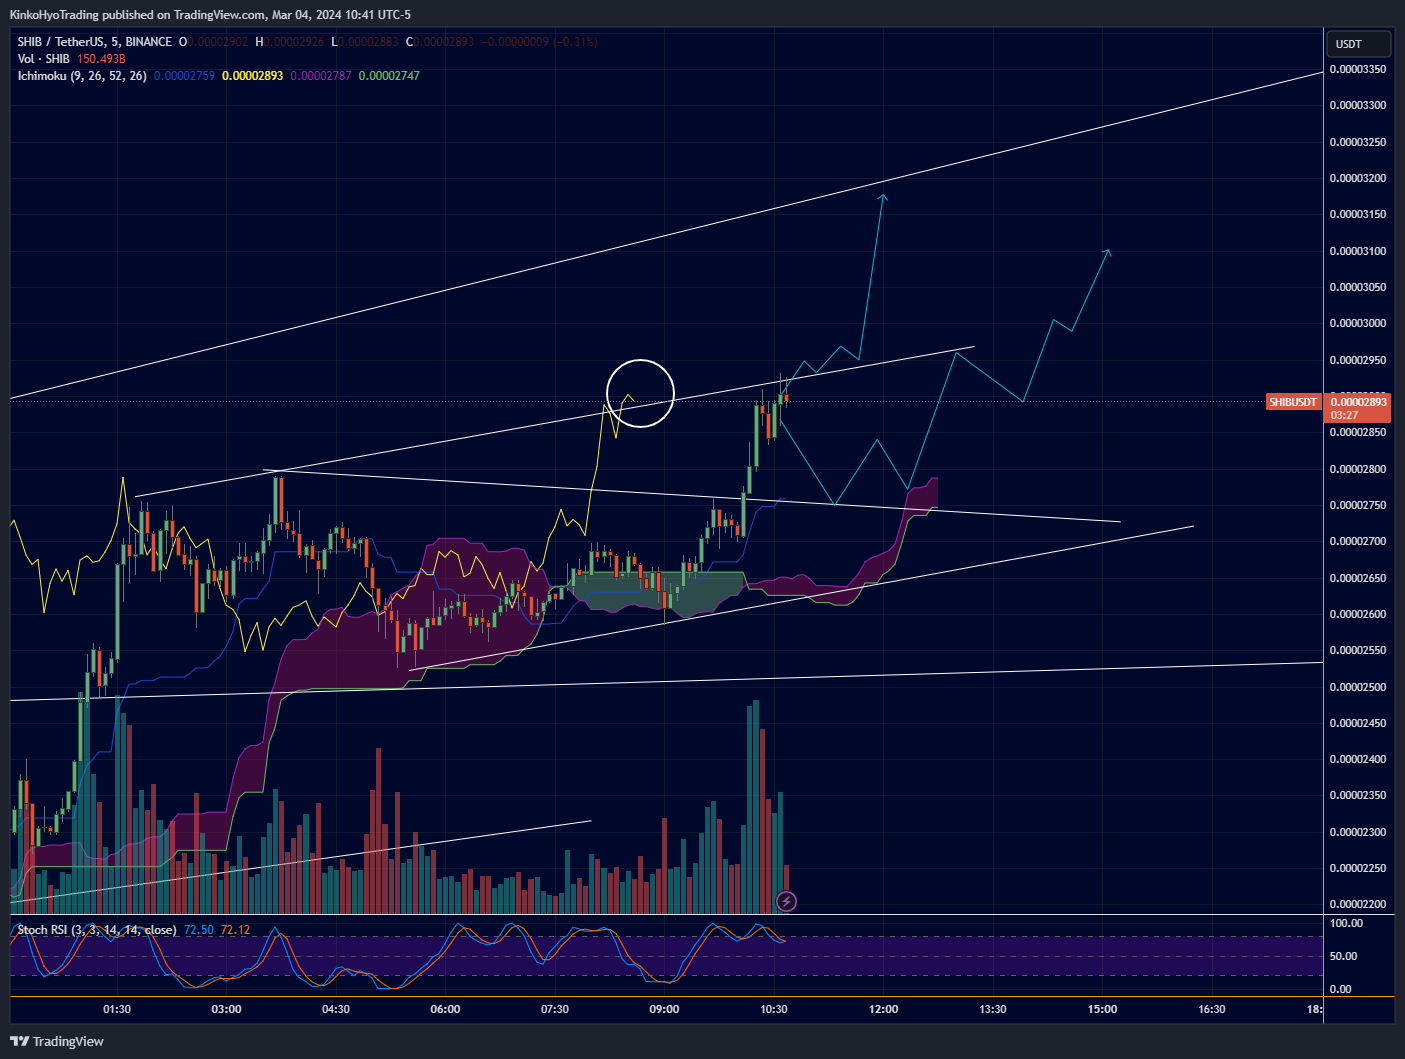The height and width of the screenshot is (1059, 1405).
Task: Click the yellow Ichimoku value 0.00002893
Action: click(x=252, y=76)
